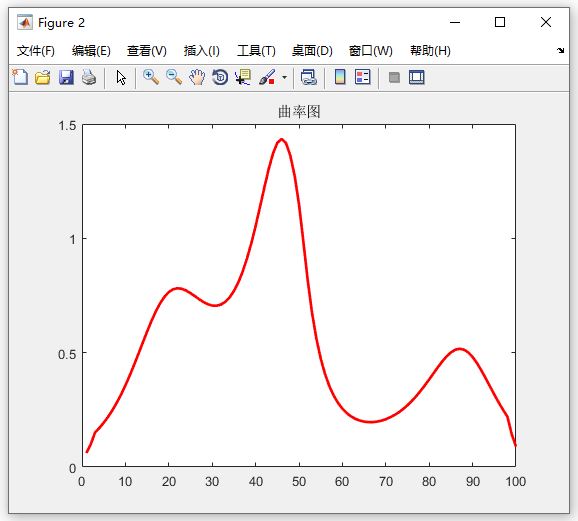Screen dimensions: 578x521
Task: Activate the Zoom In magnifier tool
Action: click(151, 77)
